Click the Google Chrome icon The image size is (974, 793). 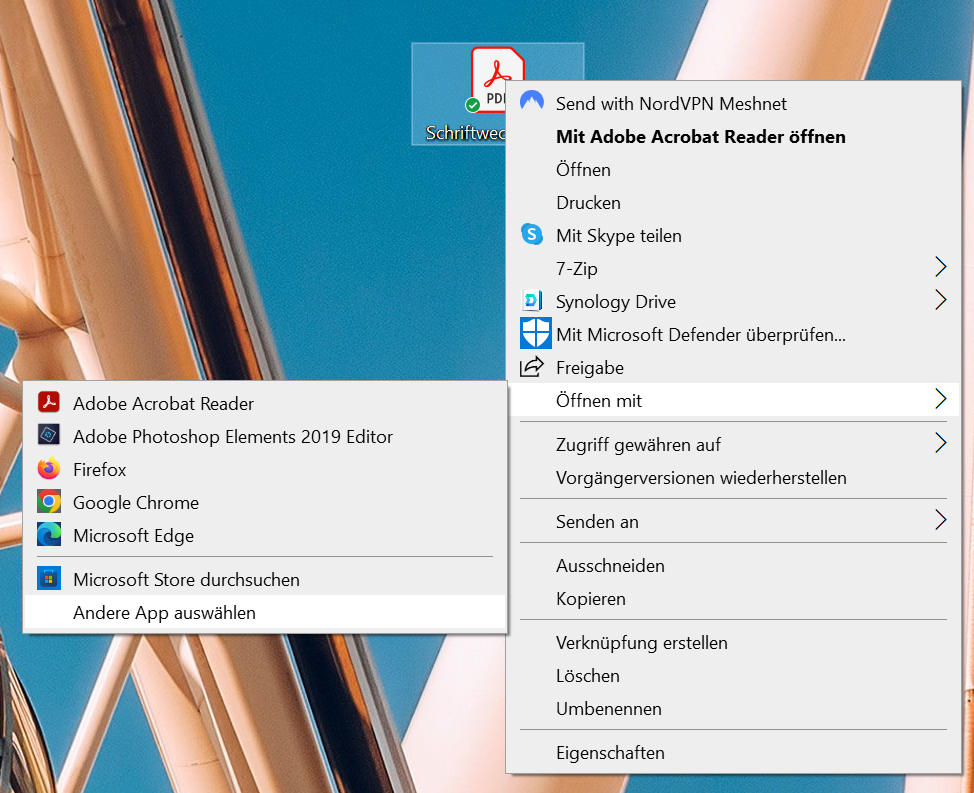[49, 502]
